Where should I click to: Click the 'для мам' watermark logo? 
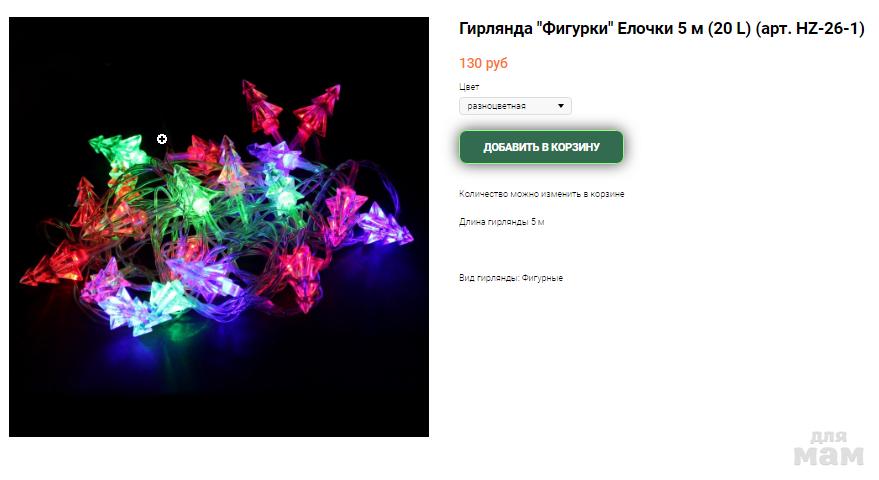829,449
